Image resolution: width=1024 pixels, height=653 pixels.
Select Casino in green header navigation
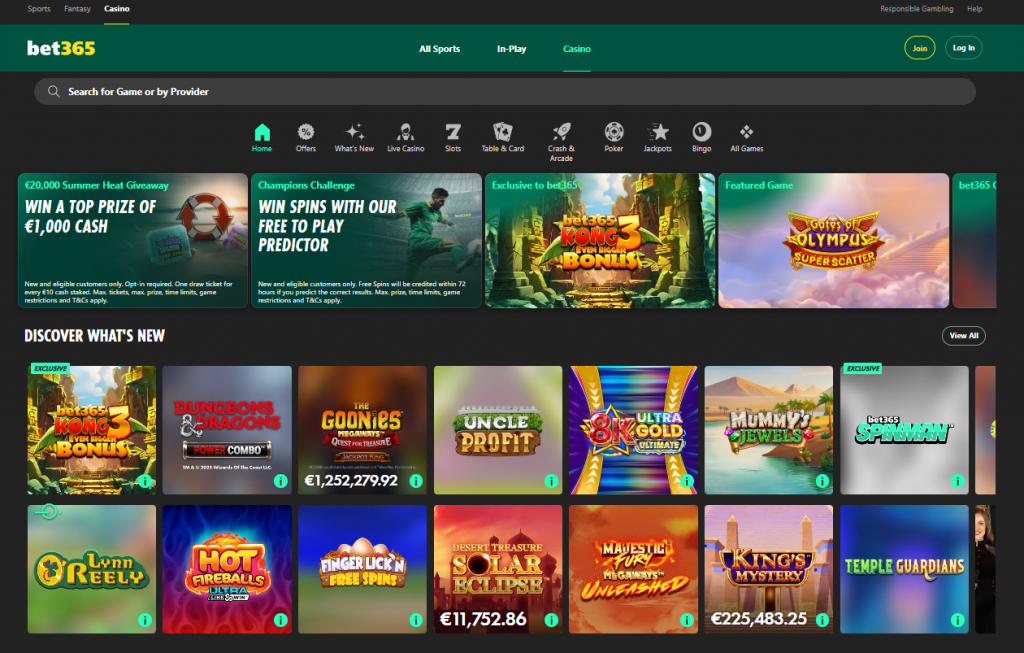(577, 49)
